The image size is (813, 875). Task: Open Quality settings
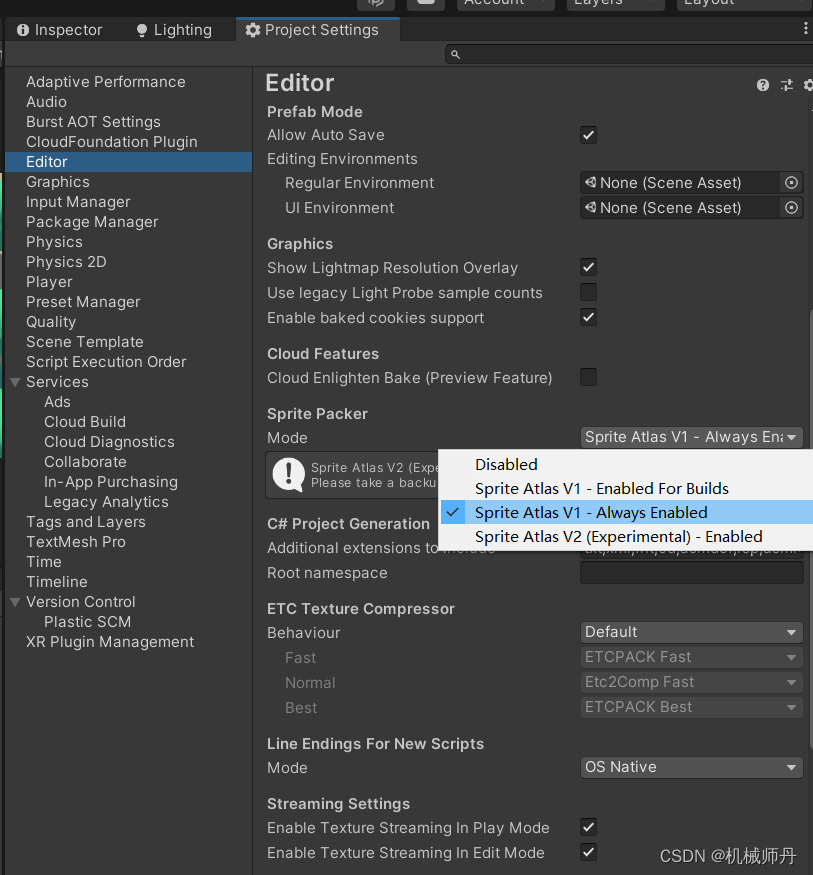pyautogui.click(x=51, y=322)
